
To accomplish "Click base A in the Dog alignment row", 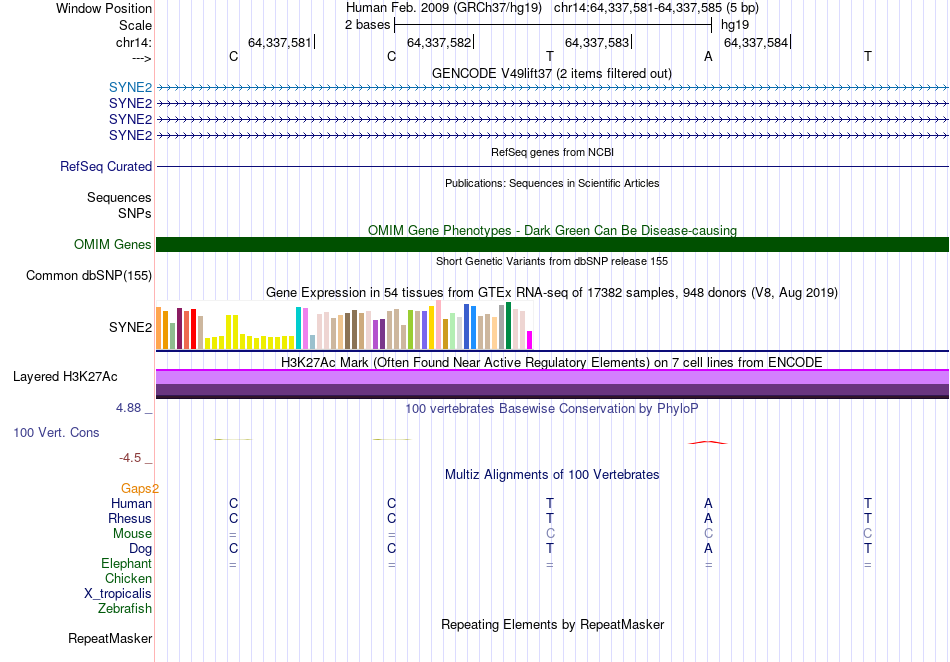I will pos(708,549).
